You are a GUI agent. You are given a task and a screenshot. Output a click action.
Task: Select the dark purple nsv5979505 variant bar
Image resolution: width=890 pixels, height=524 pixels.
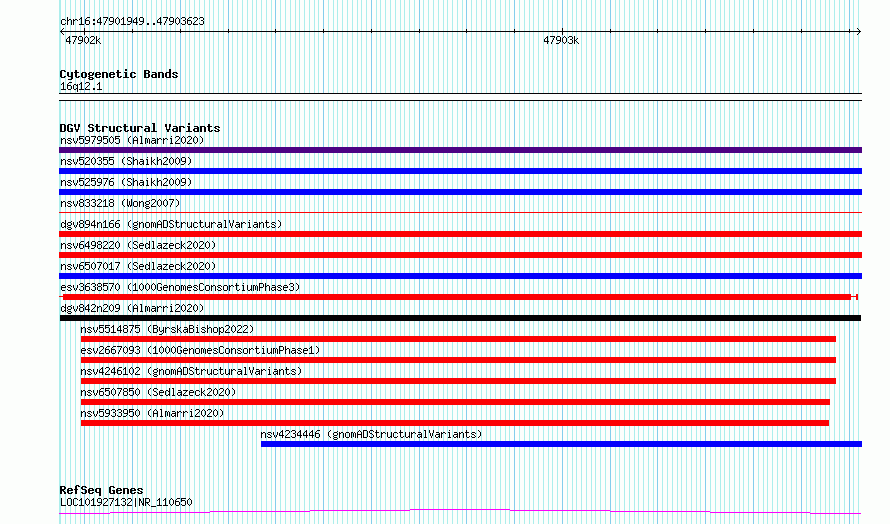pos(460,150)
